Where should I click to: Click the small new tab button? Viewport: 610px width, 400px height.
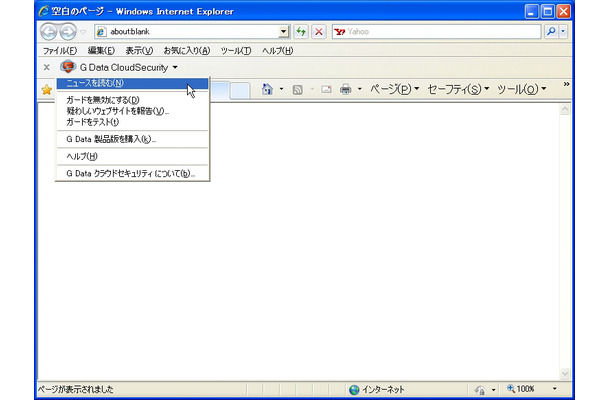pyautogui.click(x=240, y=90)
